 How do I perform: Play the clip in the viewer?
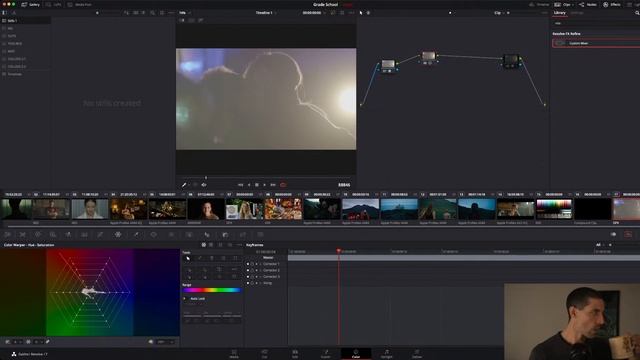tap(264, 185)
